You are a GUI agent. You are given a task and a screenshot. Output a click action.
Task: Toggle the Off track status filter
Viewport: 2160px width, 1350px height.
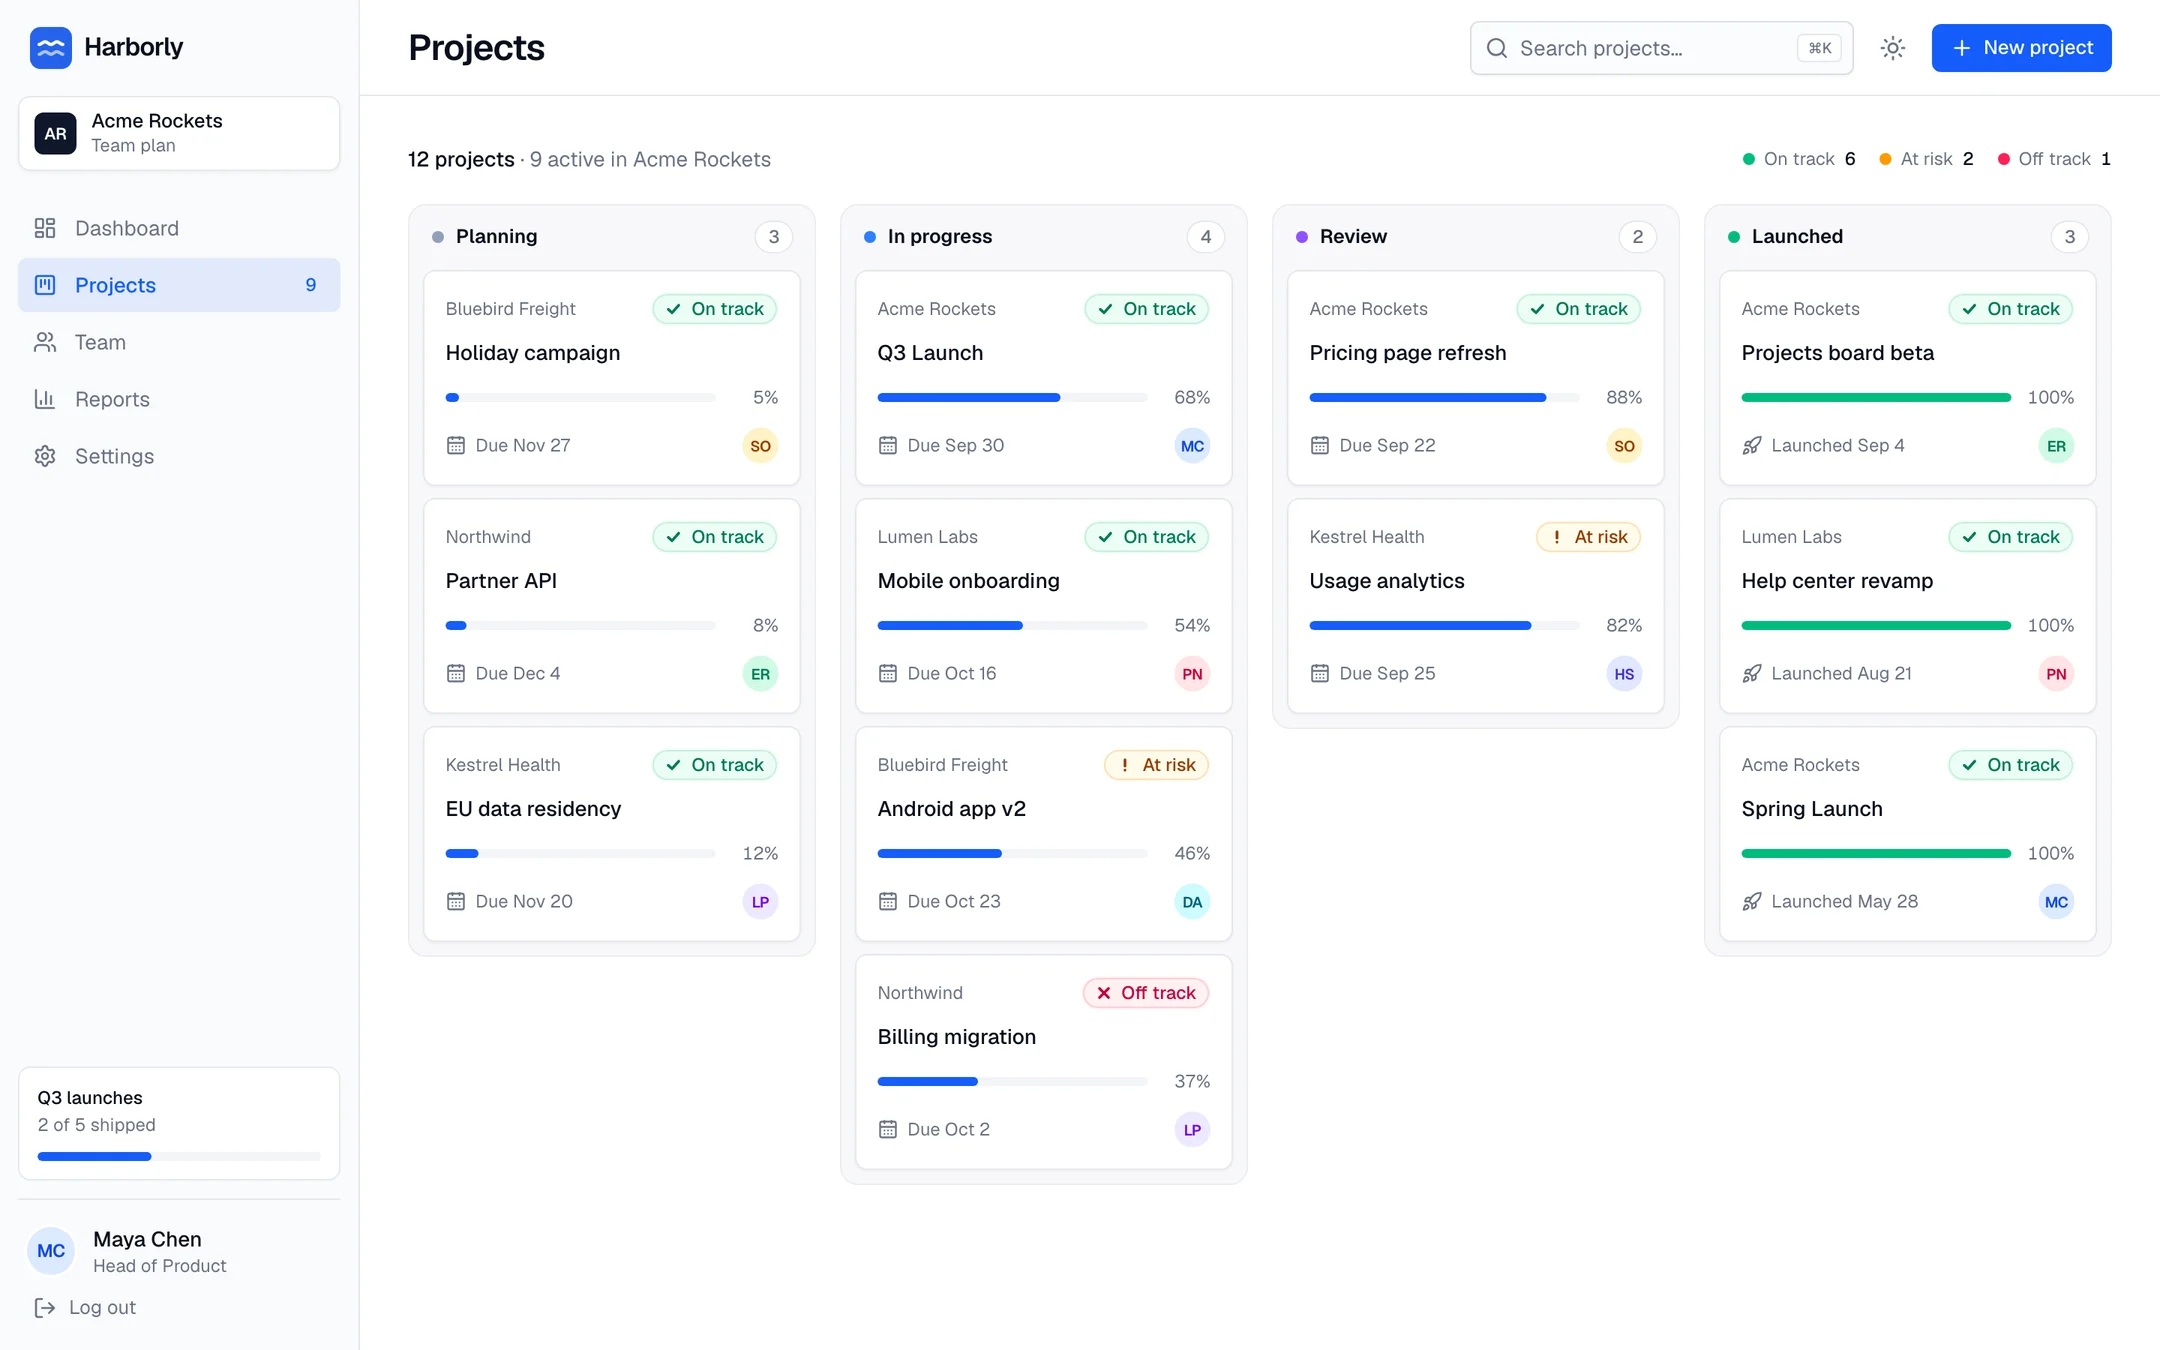2054,159
